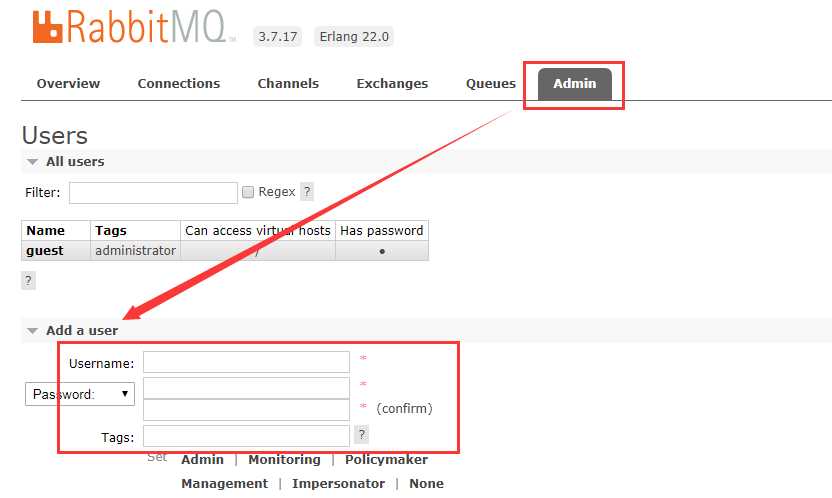Set tag to Policymaker
832x498 pixels.
pos(386,460)
